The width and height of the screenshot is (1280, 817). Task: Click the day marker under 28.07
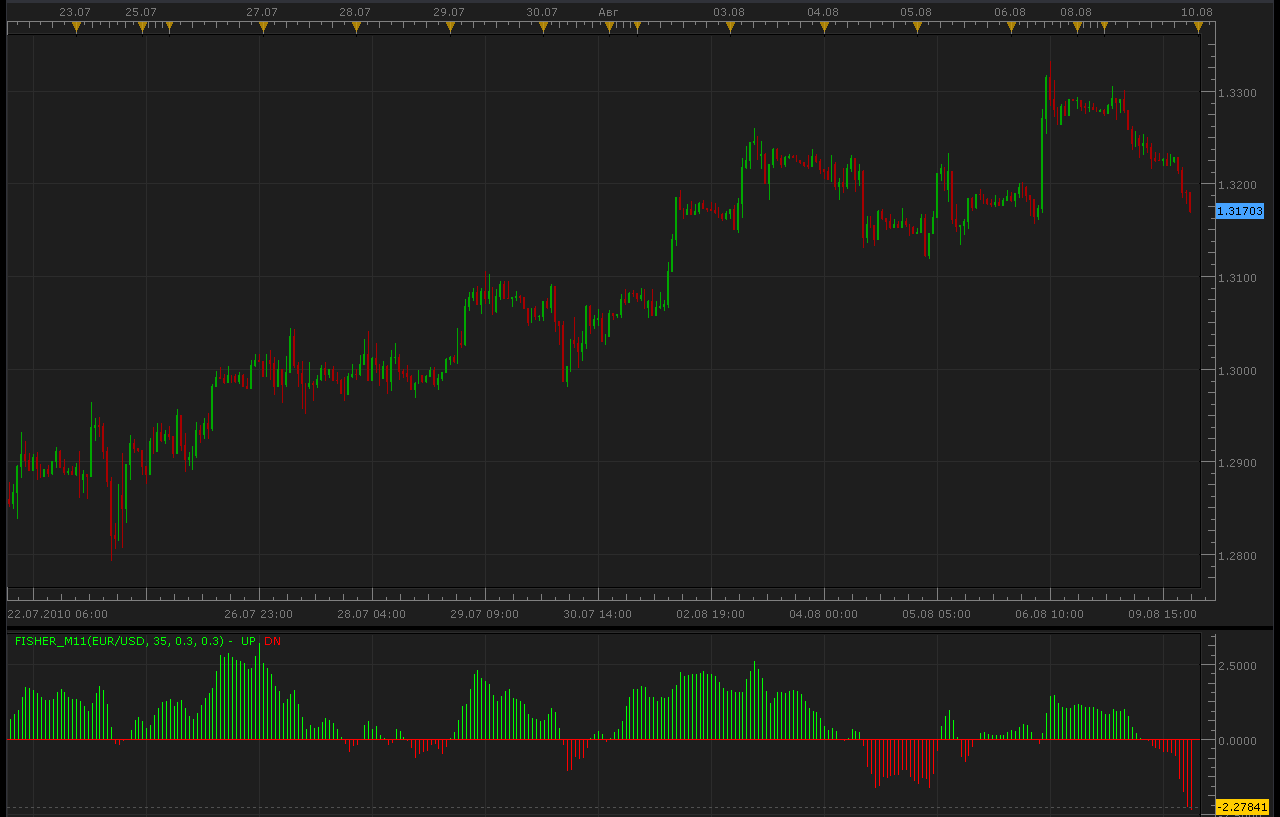click(x=356, y=28)
